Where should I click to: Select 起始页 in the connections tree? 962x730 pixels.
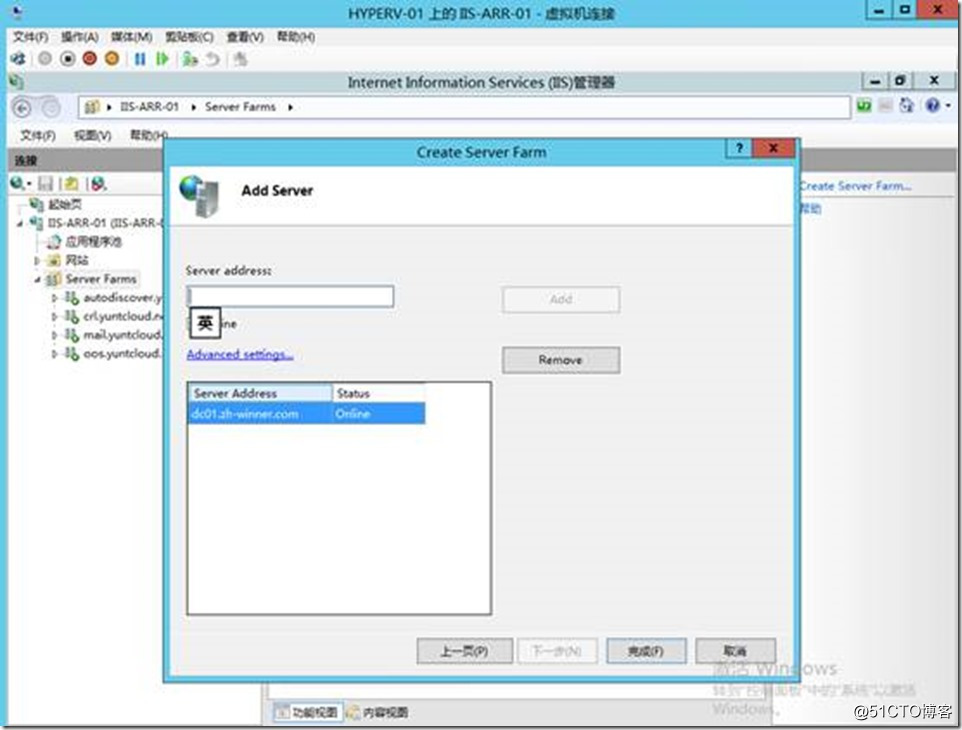click(64, 204)
